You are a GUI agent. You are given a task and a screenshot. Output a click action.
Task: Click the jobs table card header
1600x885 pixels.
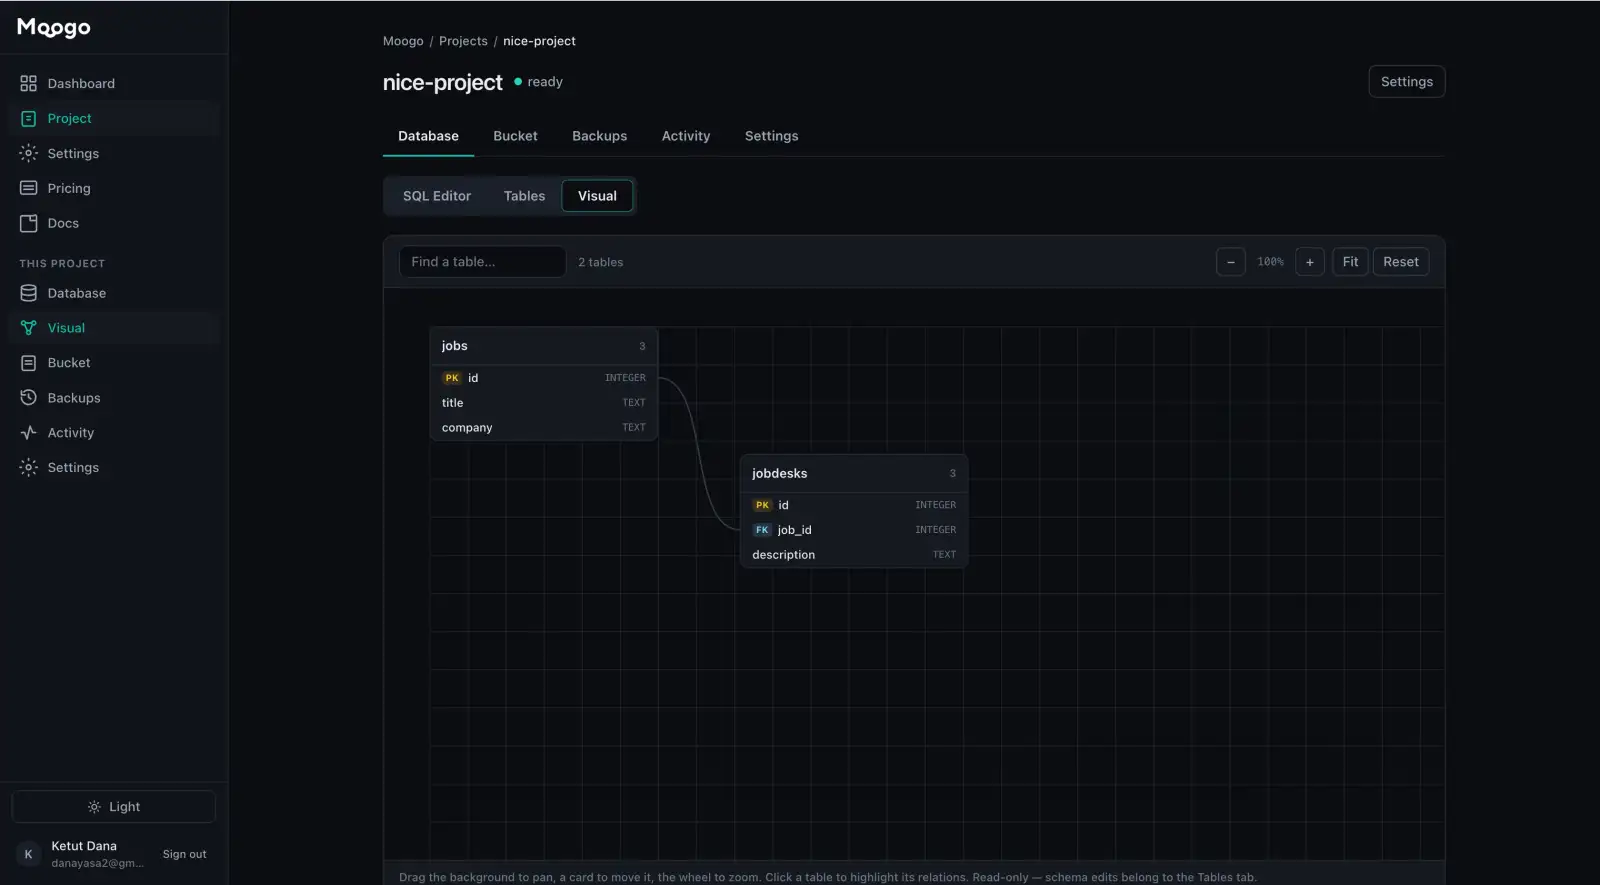pyautogui.click(x=544, y=346)
